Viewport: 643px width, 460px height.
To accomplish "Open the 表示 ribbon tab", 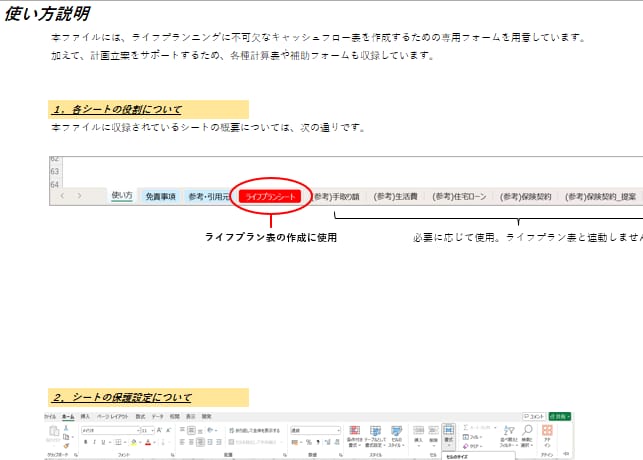I will click(x=191, y=417).
